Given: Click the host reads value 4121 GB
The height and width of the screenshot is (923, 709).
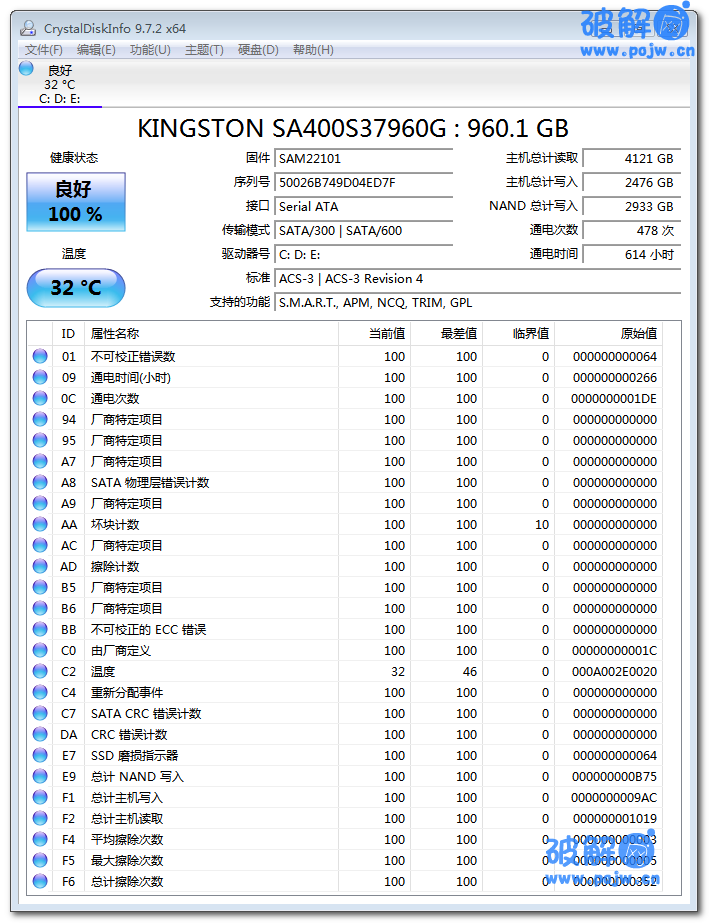Looking at the screenshot, I should coord(631,158).
